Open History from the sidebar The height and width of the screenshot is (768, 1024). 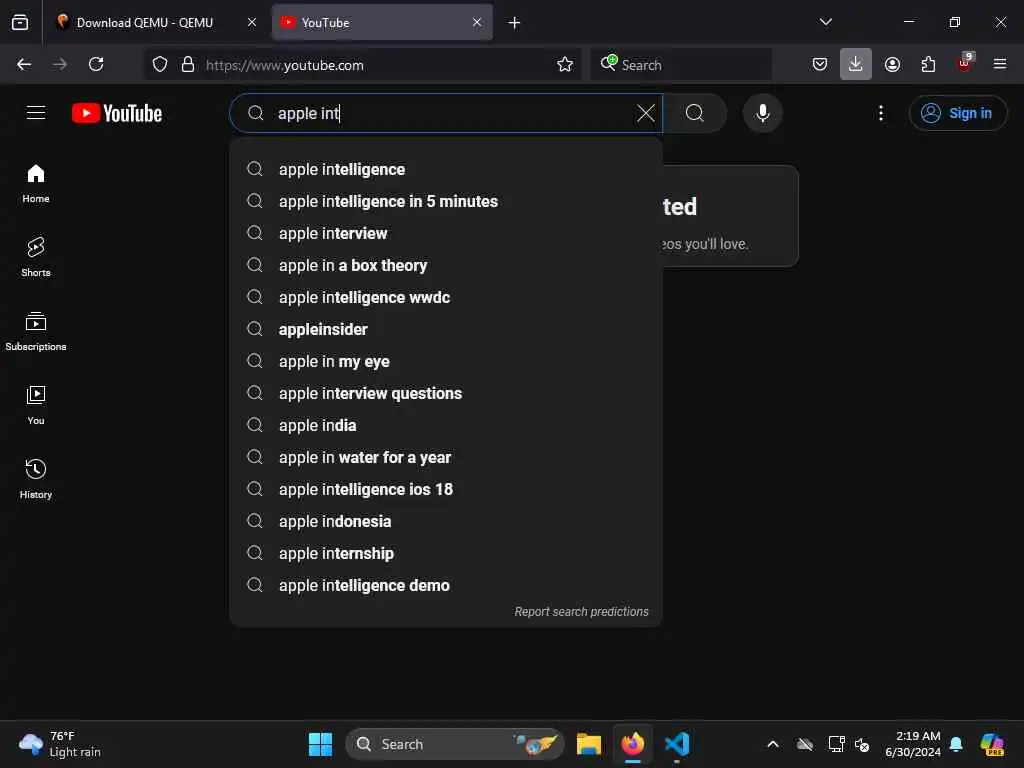(x=36, y=479)
